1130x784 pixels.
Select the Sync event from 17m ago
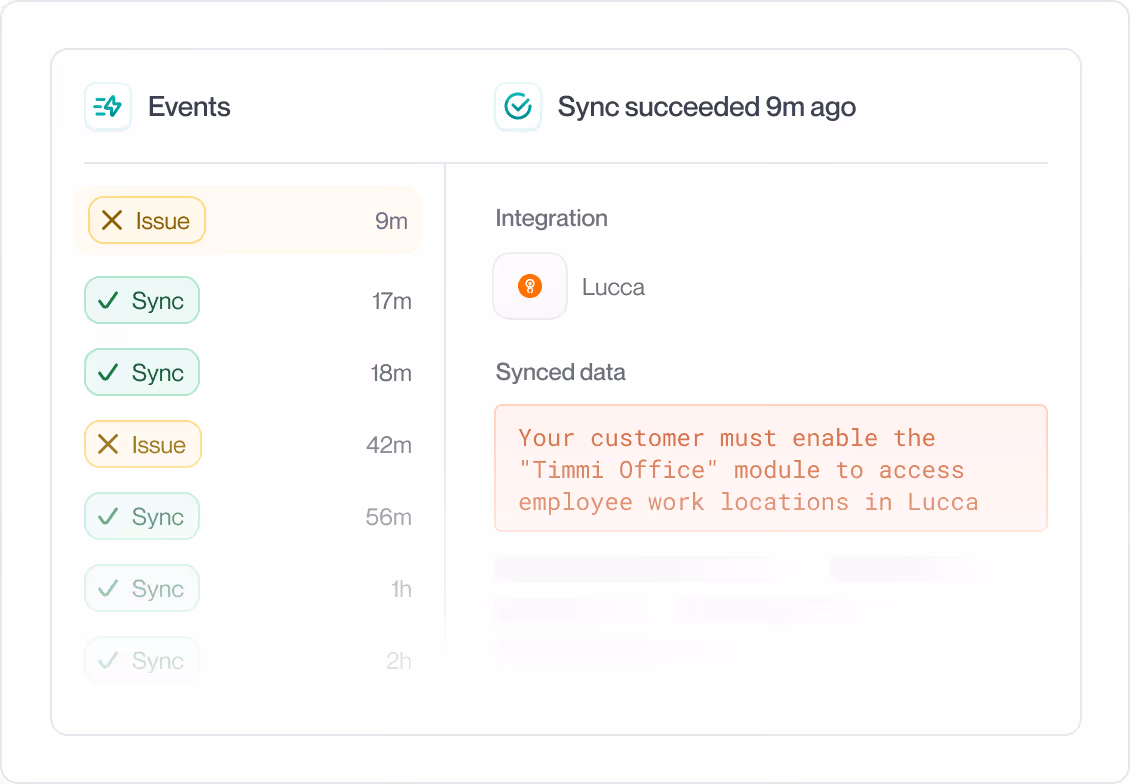[142, 300]
